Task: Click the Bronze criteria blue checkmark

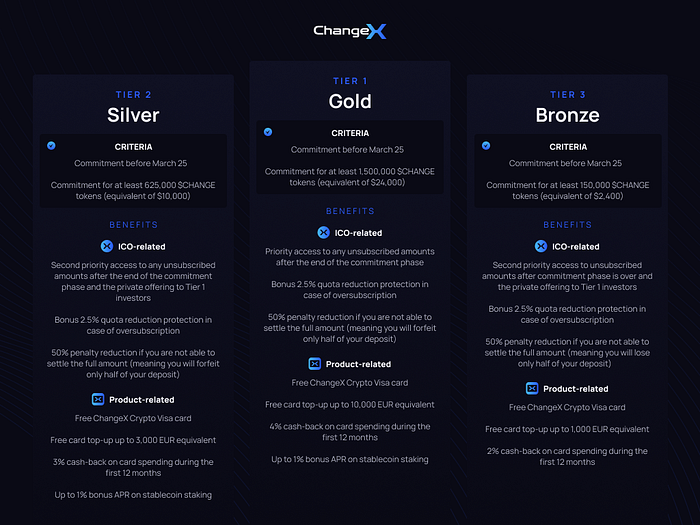Action: point(486,146)
